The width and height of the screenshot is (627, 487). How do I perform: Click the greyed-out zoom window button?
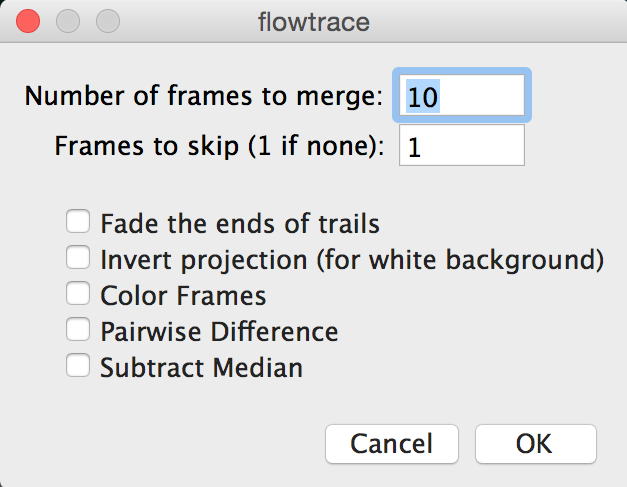click(x=108, y=21)
